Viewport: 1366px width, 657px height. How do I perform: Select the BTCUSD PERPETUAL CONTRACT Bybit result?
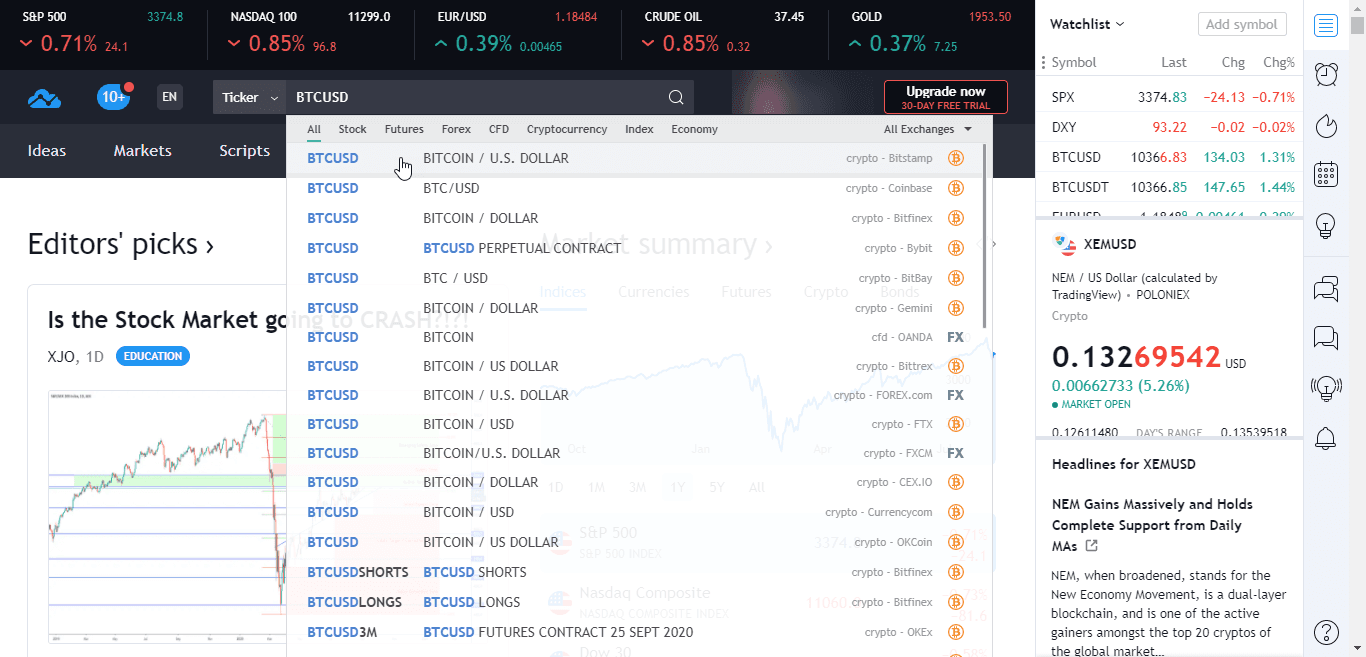tap(634, 248)
